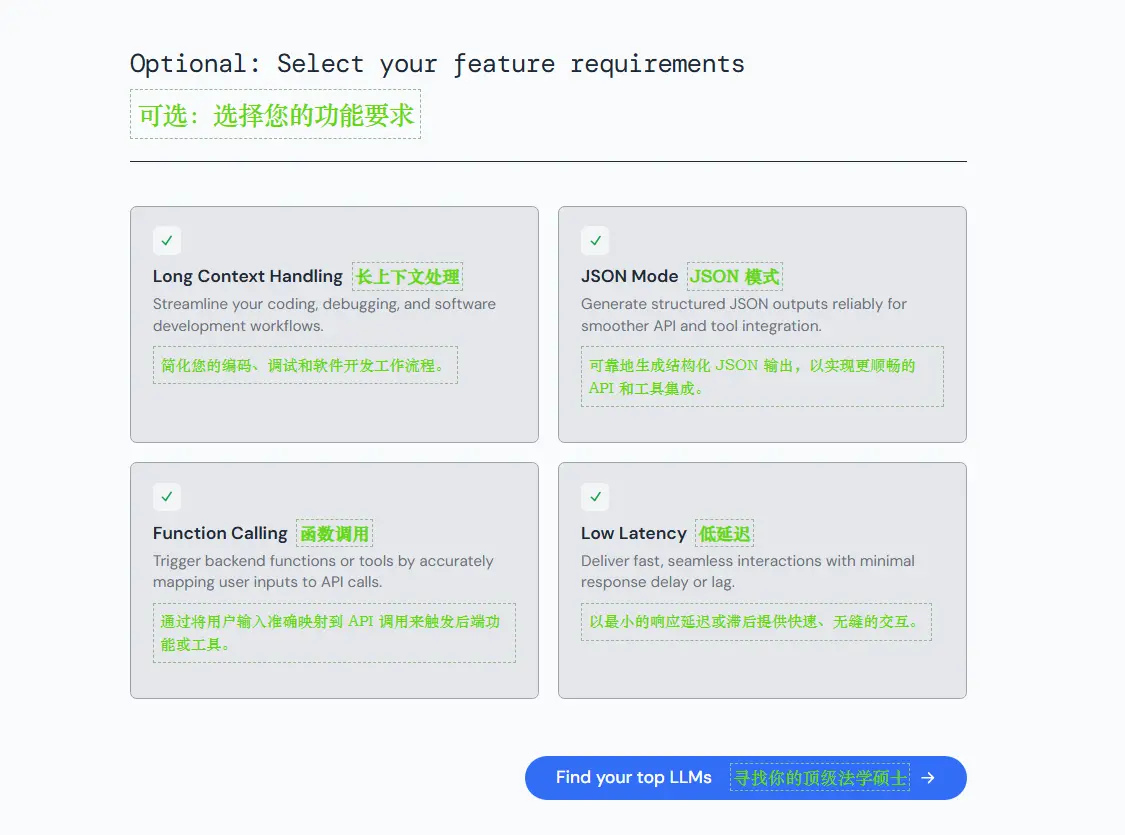Viewport: 1125px width, 835px height.
Task: Click the 低延迟 translation label
Action: (x=725, y=534)
